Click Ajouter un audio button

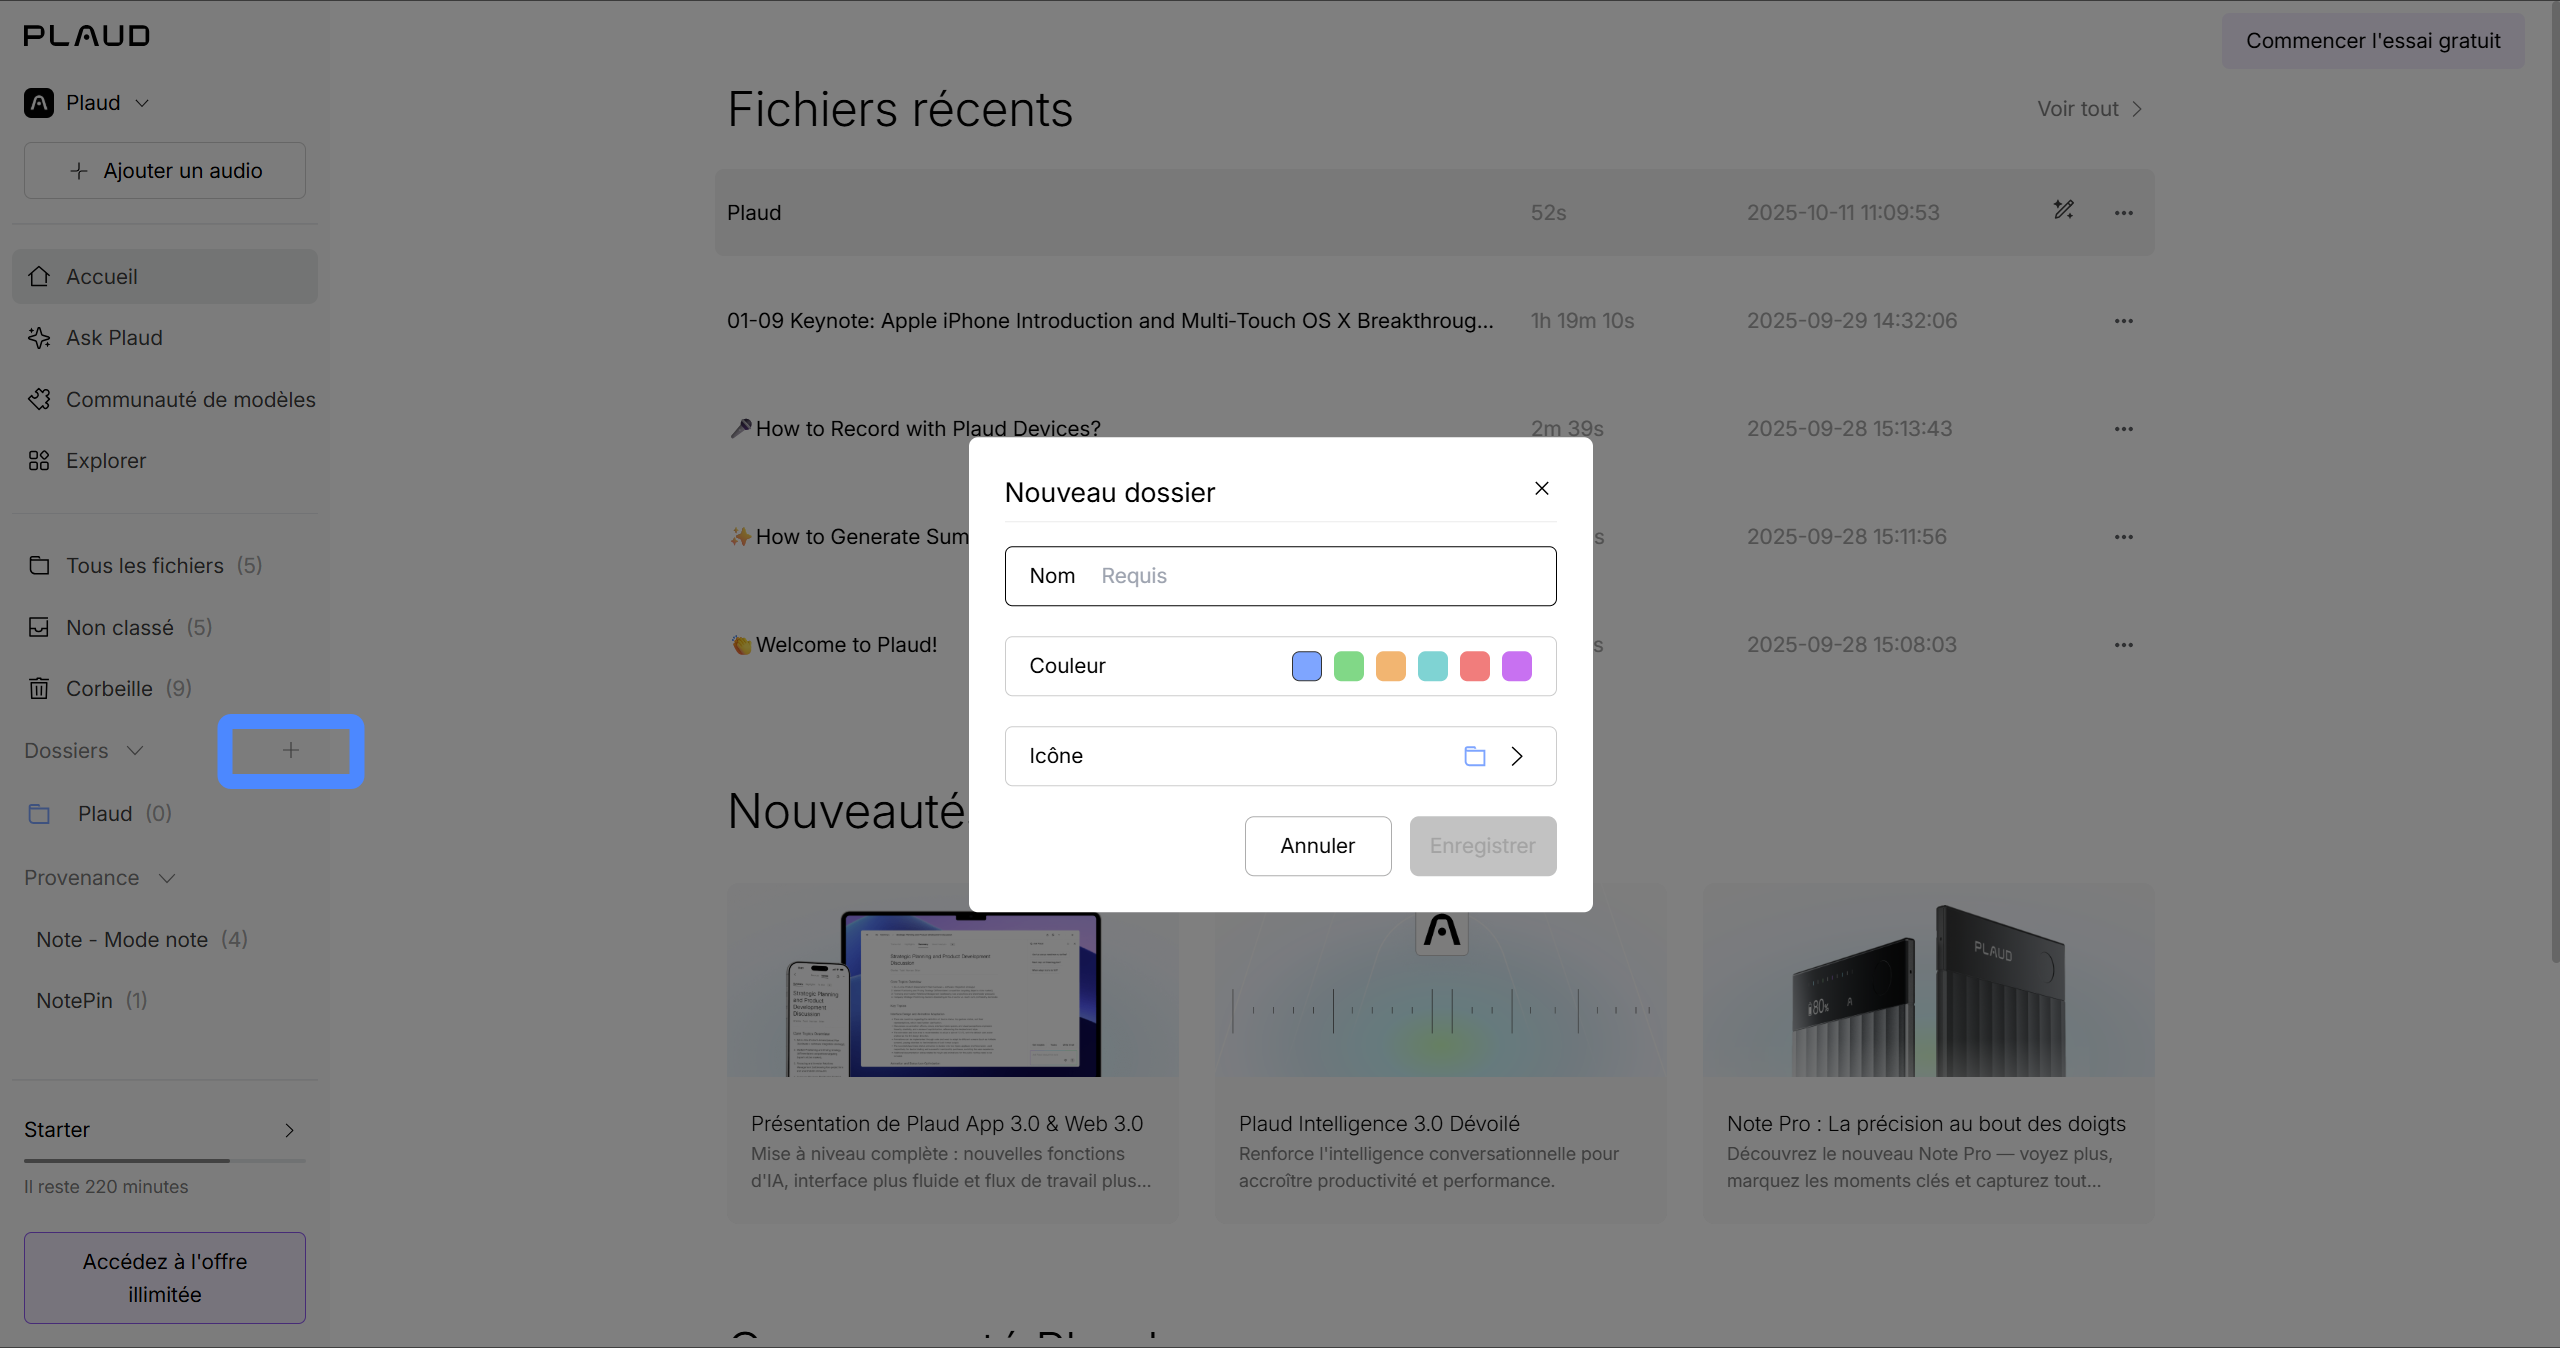pyautogui.click(x=165, y=171)
